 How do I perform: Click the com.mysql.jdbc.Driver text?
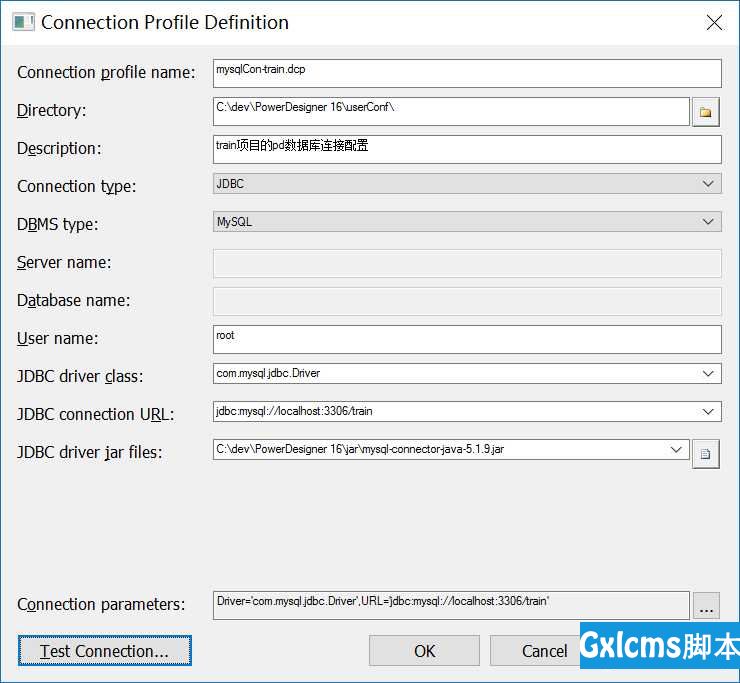click(268, 373)
